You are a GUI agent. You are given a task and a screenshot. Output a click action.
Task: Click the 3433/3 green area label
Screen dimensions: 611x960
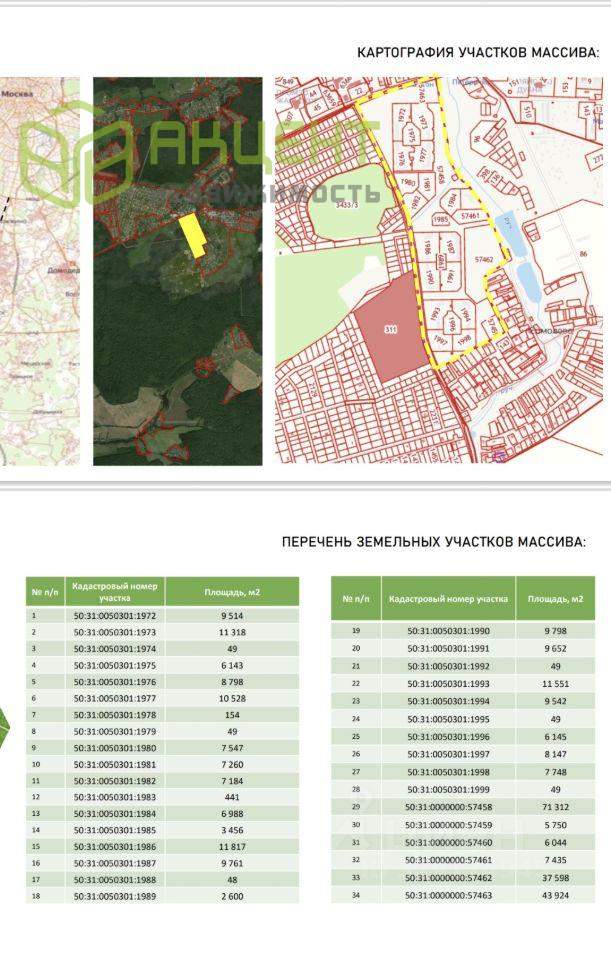pyautogui.click(x=347, y=204)
